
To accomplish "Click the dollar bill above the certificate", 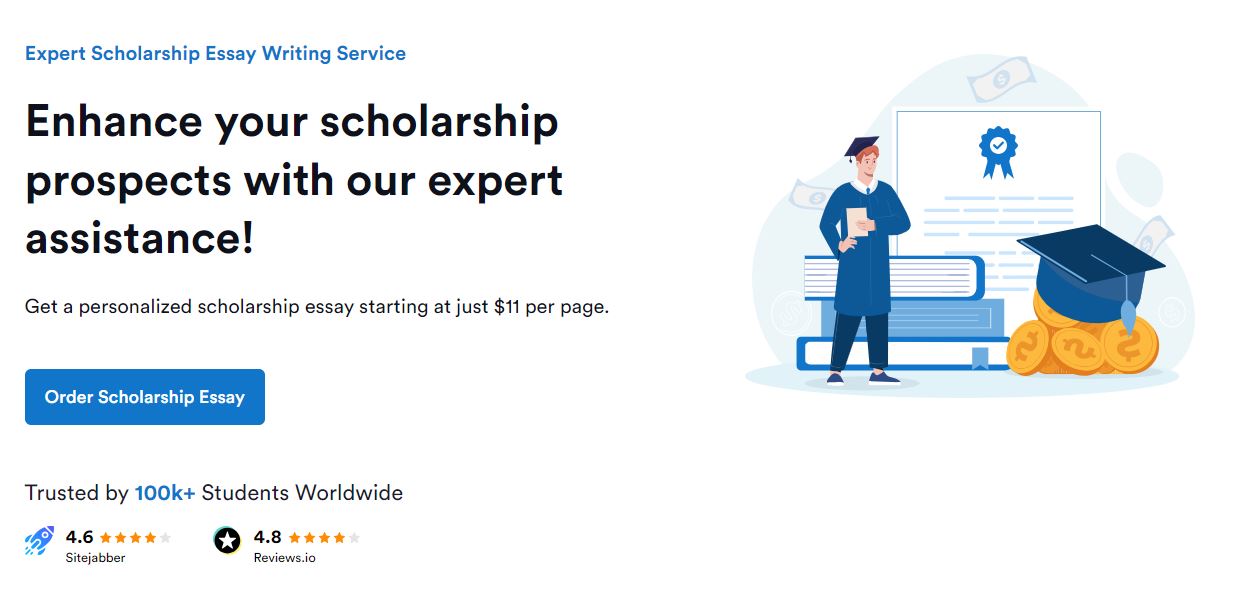I will click(999, 77).
